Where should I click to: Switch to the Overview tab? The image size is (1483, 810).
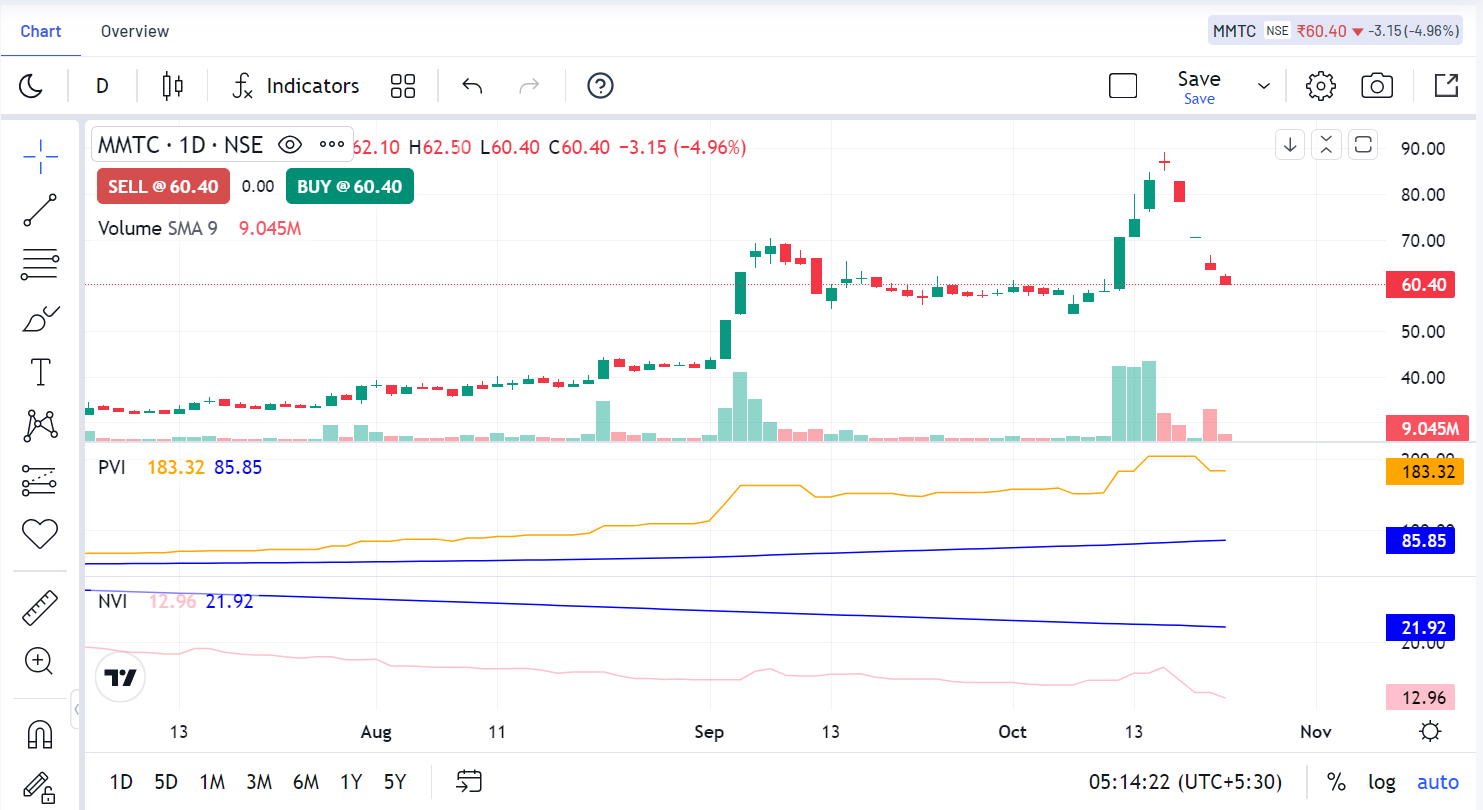click(x=135, y=31)
